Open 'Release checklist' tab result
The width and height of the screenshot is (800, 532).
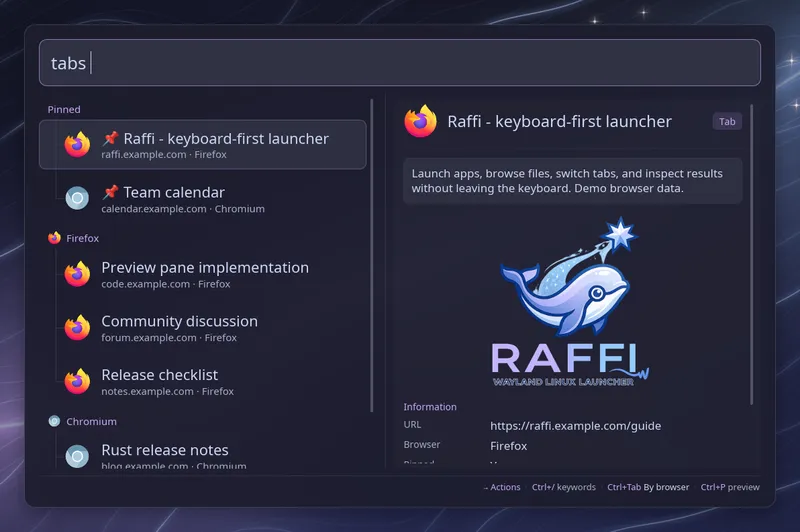coord(203,381)
